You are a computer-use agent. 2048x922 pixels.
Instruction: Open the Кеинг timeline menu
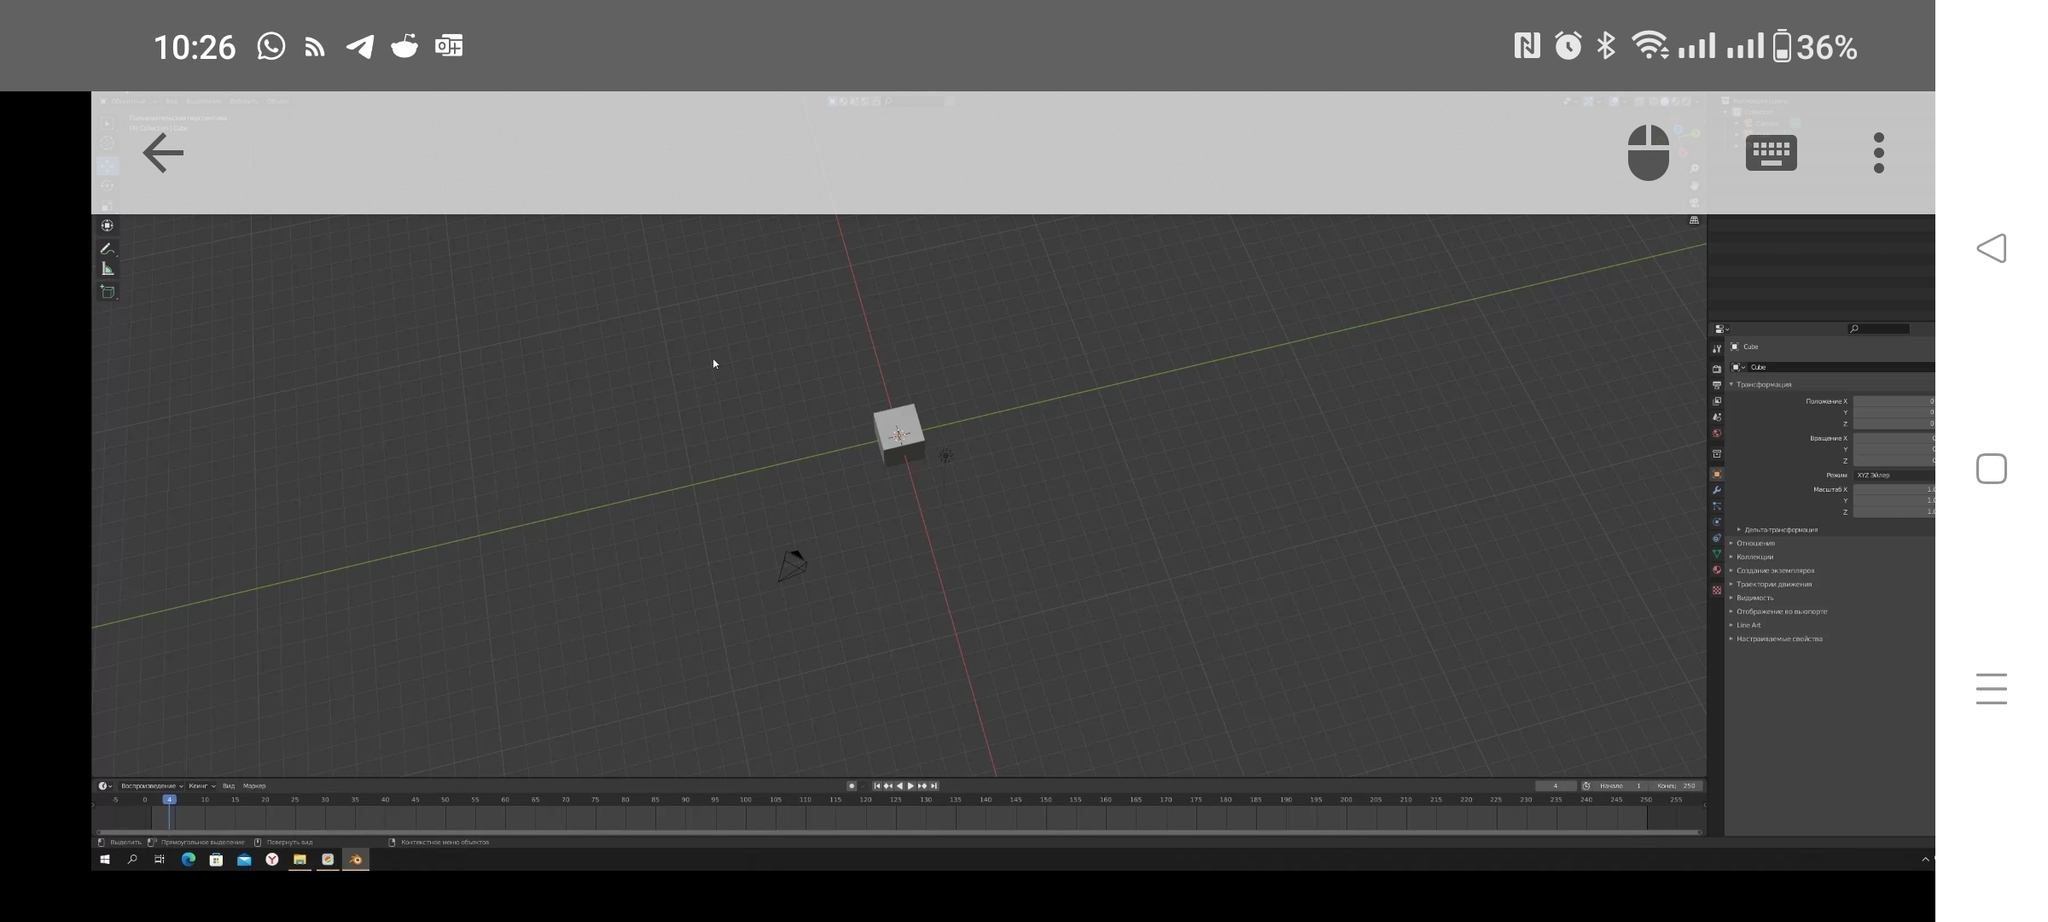click(x=201, y=786)
